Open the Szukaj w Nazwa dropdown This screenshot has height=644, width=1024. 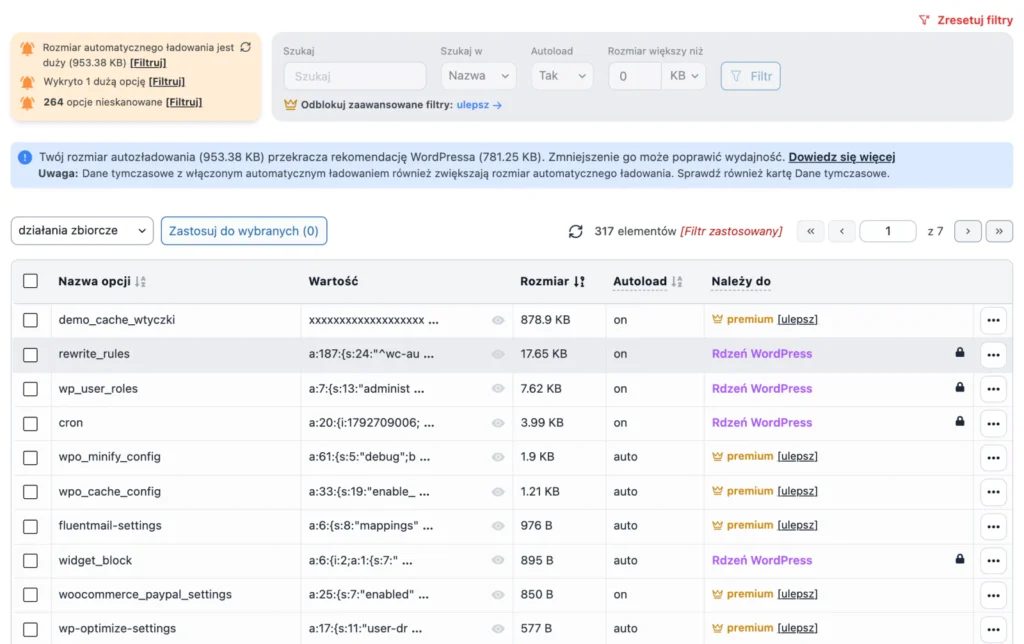(478, 76)
